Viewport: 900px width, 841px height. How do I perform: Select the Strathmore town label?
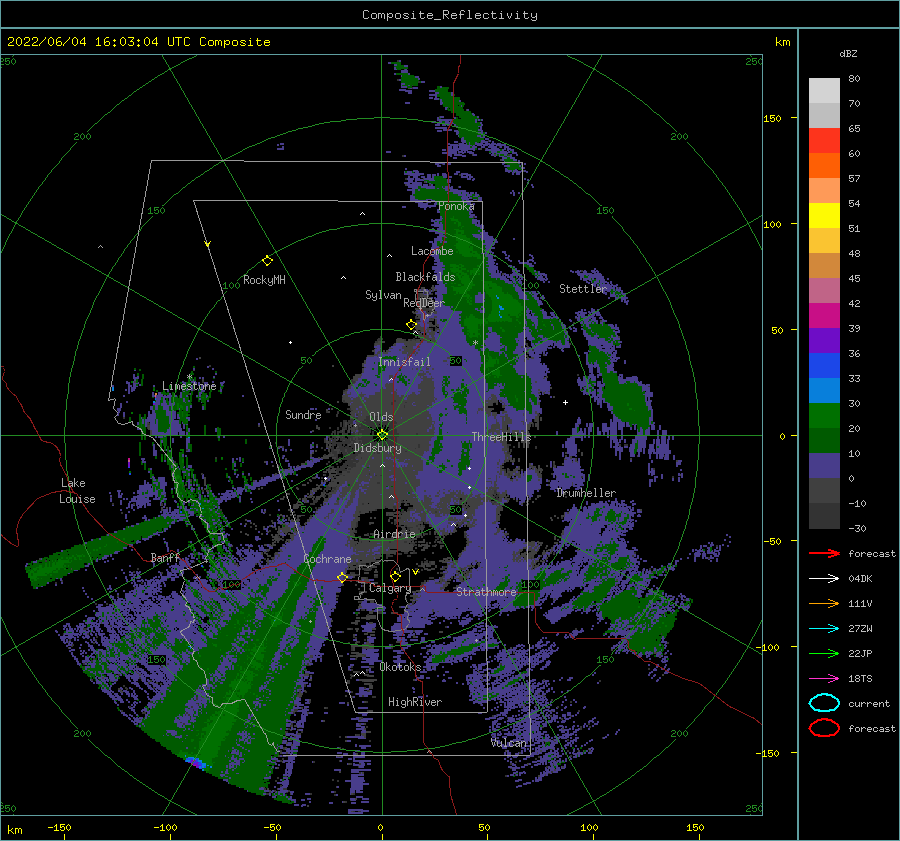coord(486,592)
